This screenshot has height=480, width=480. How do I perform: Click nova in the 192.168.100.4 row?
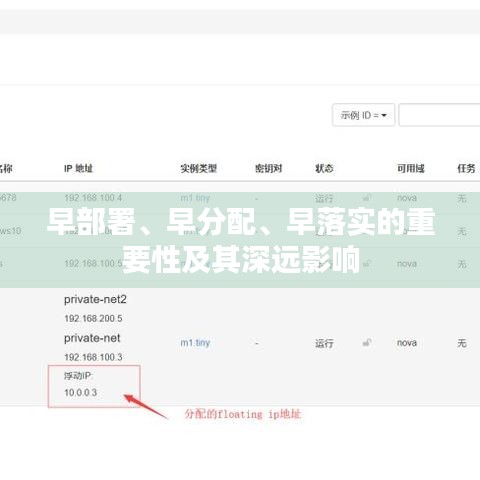407,198
